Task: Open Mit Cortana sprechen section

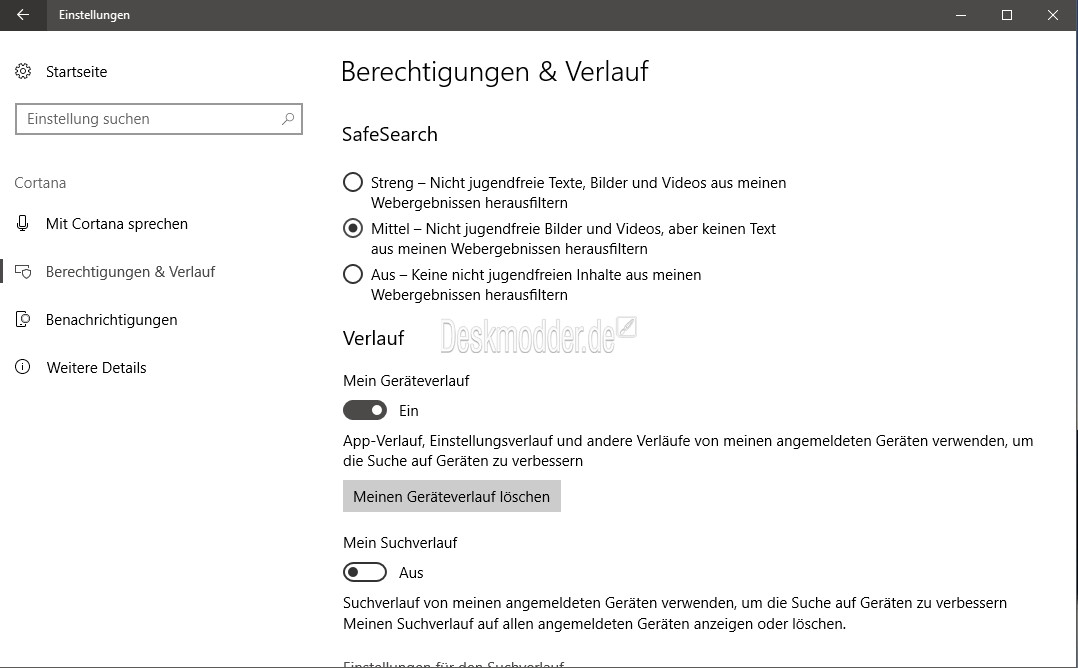Action: click(x=117, y=223)
